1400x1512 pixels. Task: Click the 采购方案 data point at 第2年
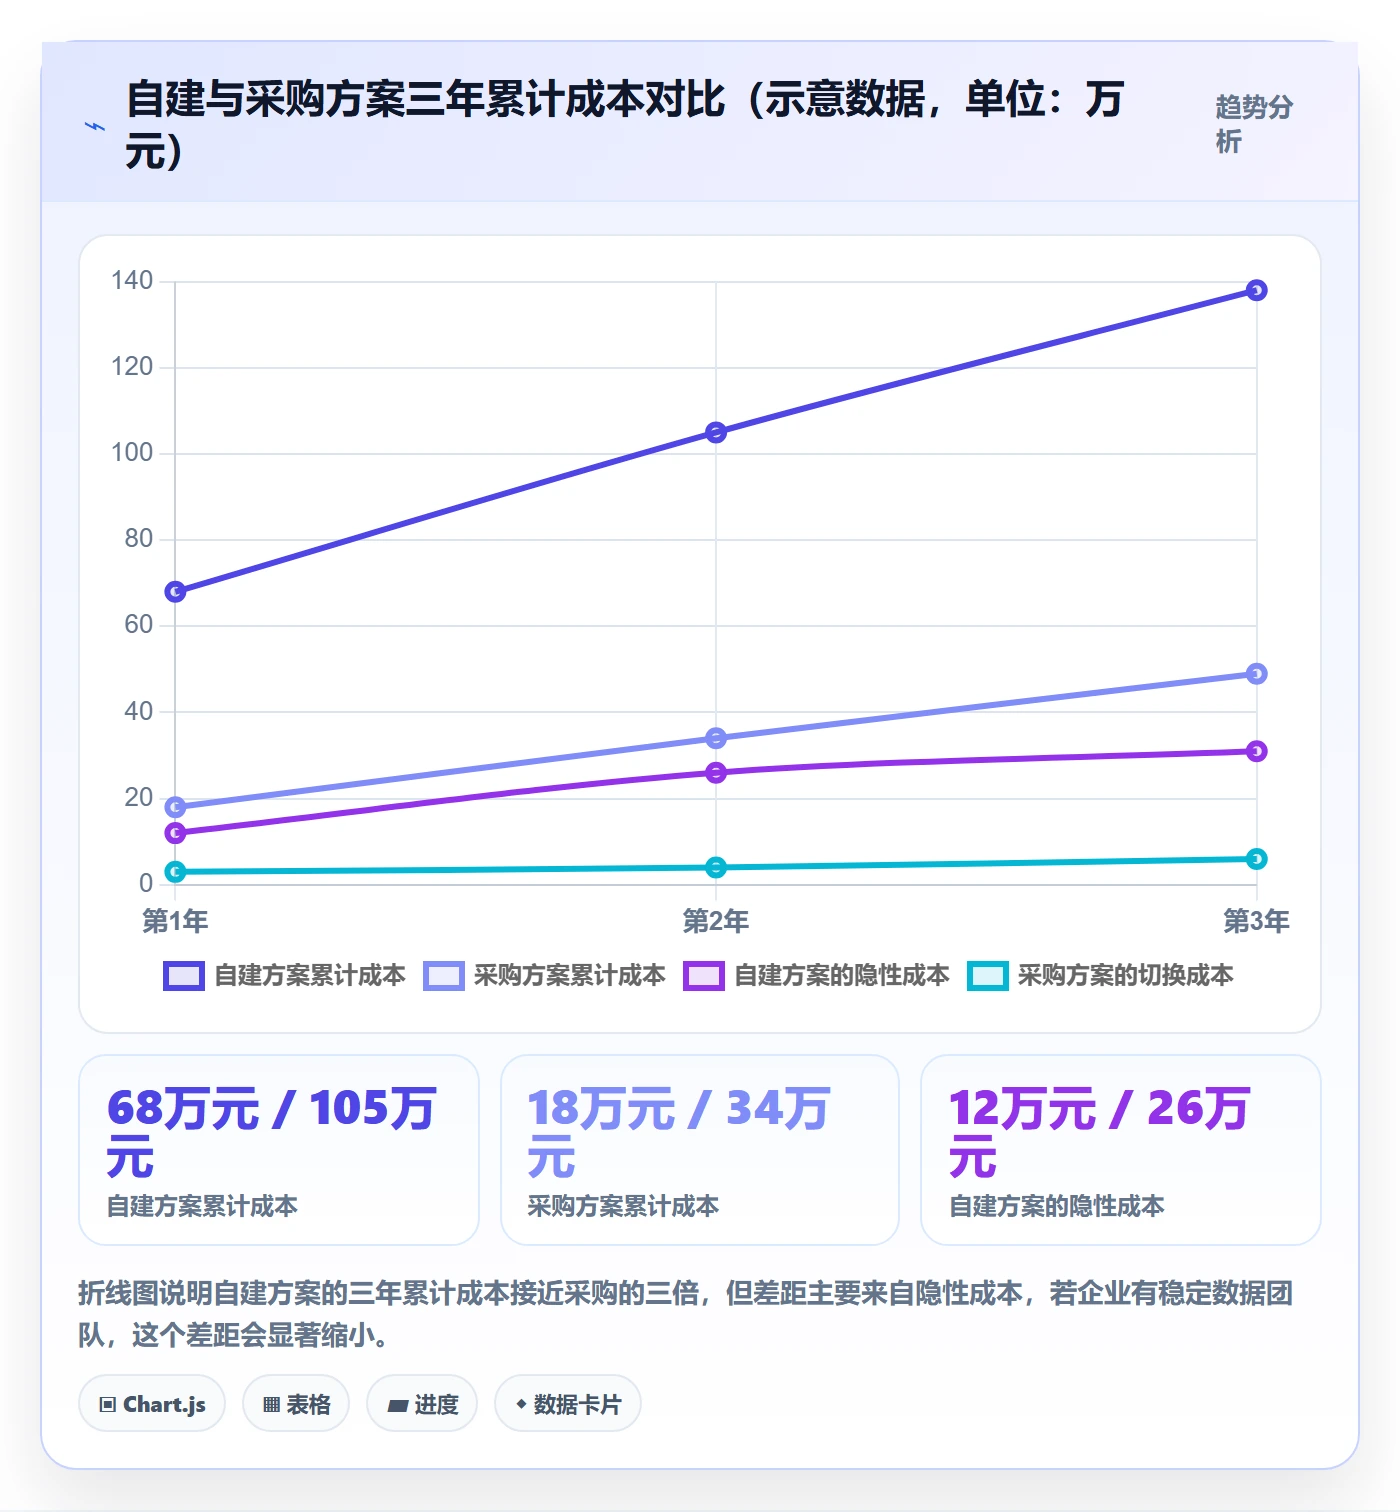[716, 738]
